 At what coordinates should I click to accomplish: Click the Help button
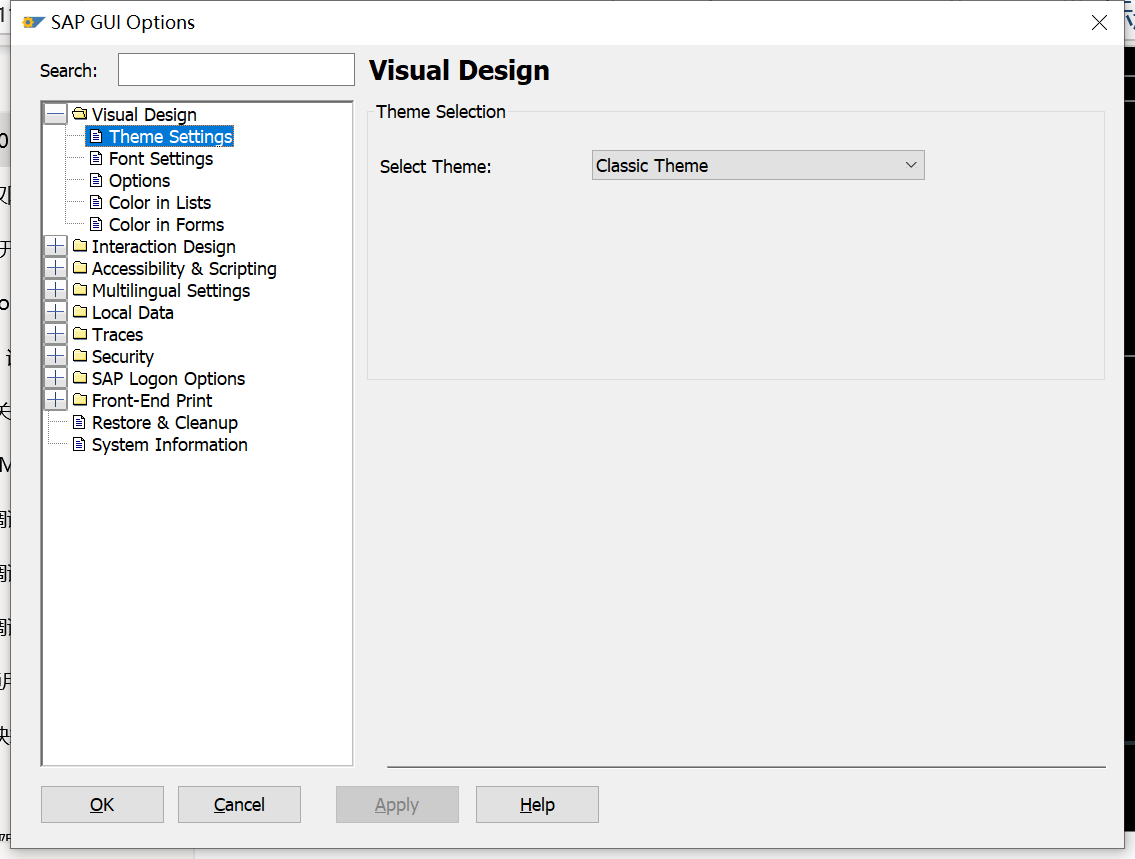coord(537,804)
